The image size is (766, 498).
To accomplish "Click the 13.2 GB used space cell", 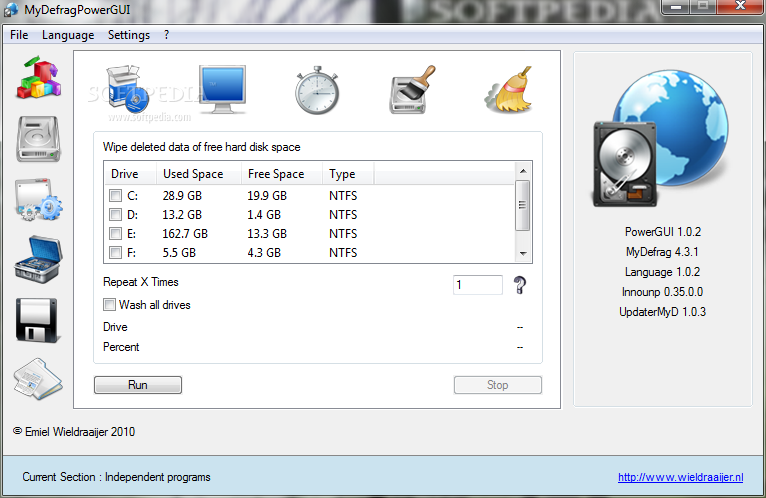I will coord(182,215).
